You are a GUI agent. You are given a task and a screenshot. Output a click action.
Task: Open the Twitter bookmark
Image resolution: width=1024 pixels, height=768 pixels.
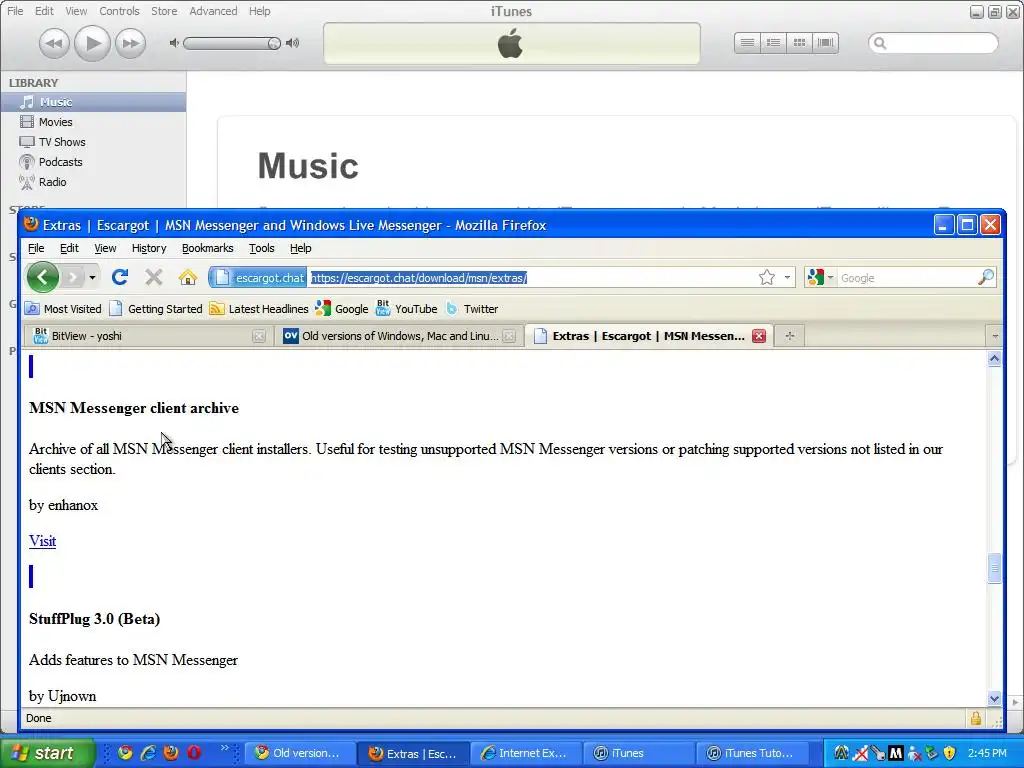[x=472, y=309]
